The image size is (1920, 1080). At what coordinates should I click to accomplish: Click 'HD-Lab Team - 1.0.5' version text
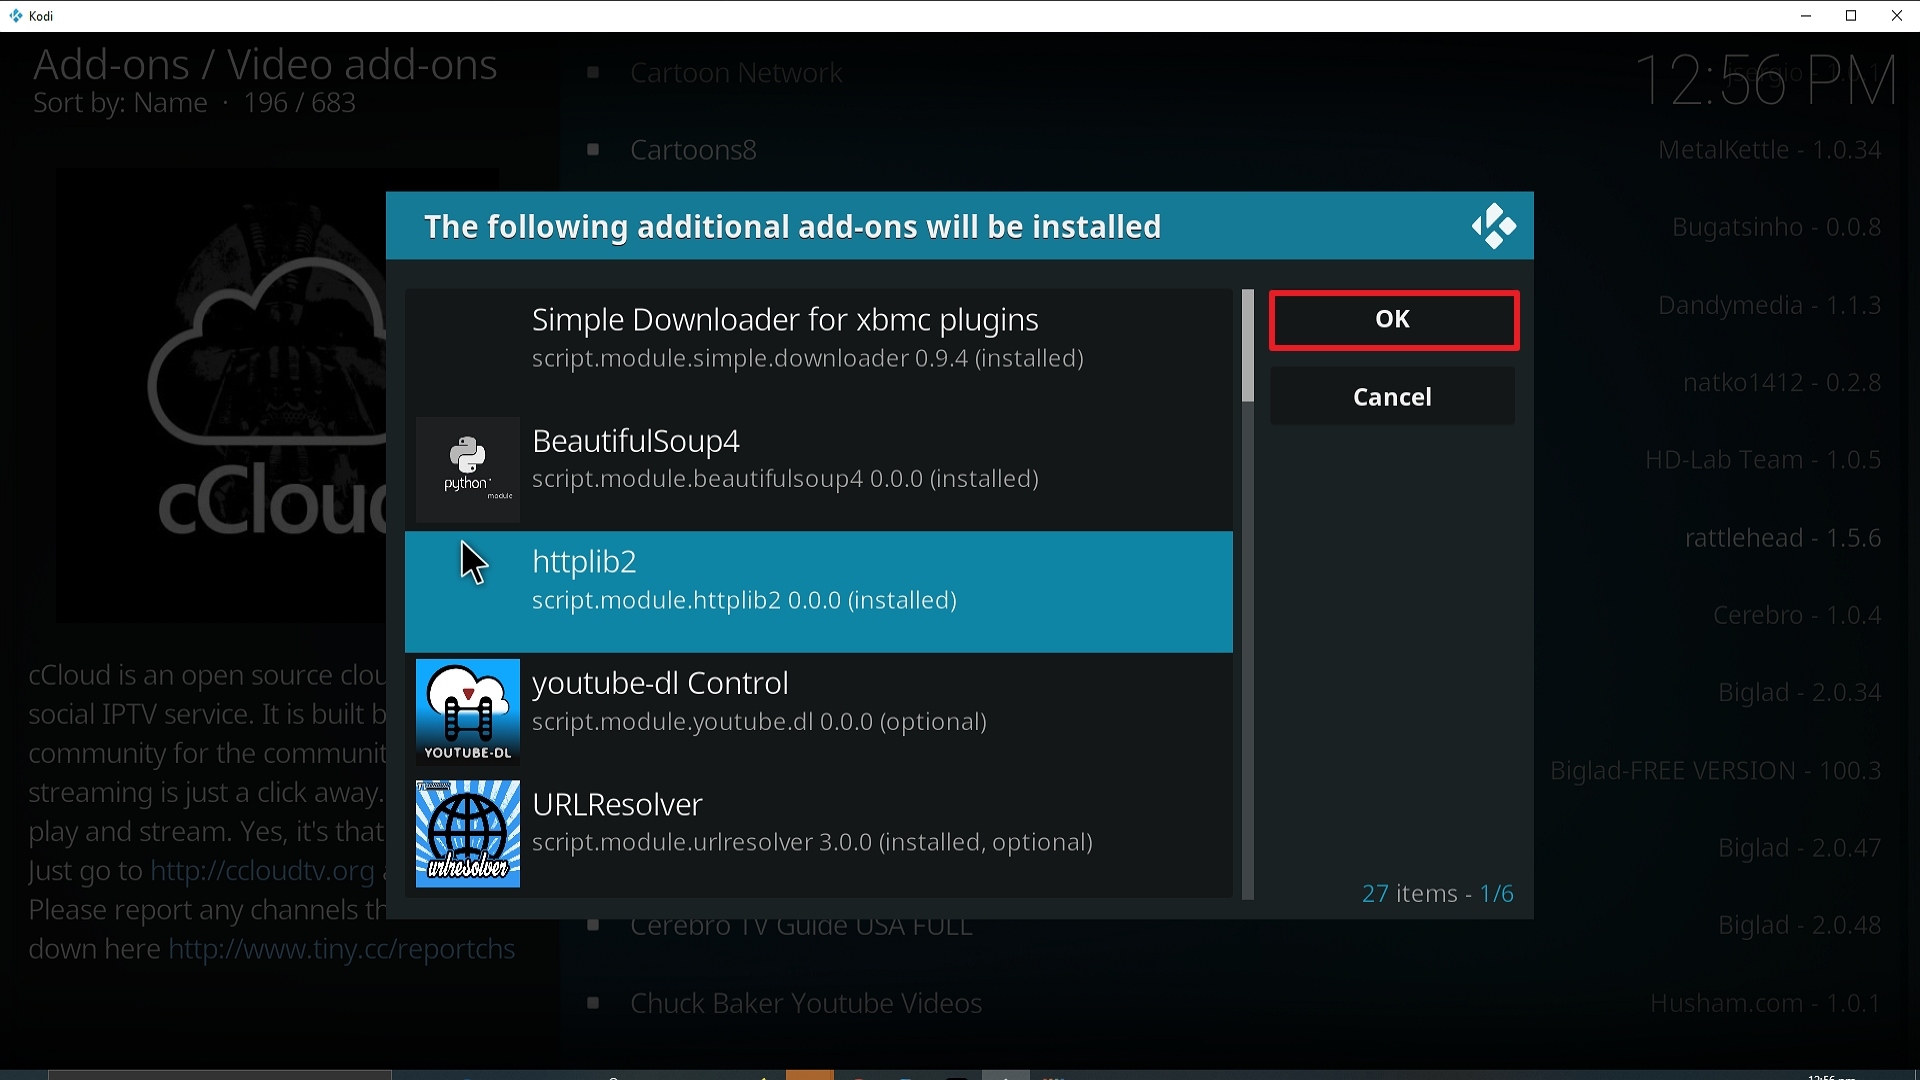pyautogui.click(x=1764, y=460)
